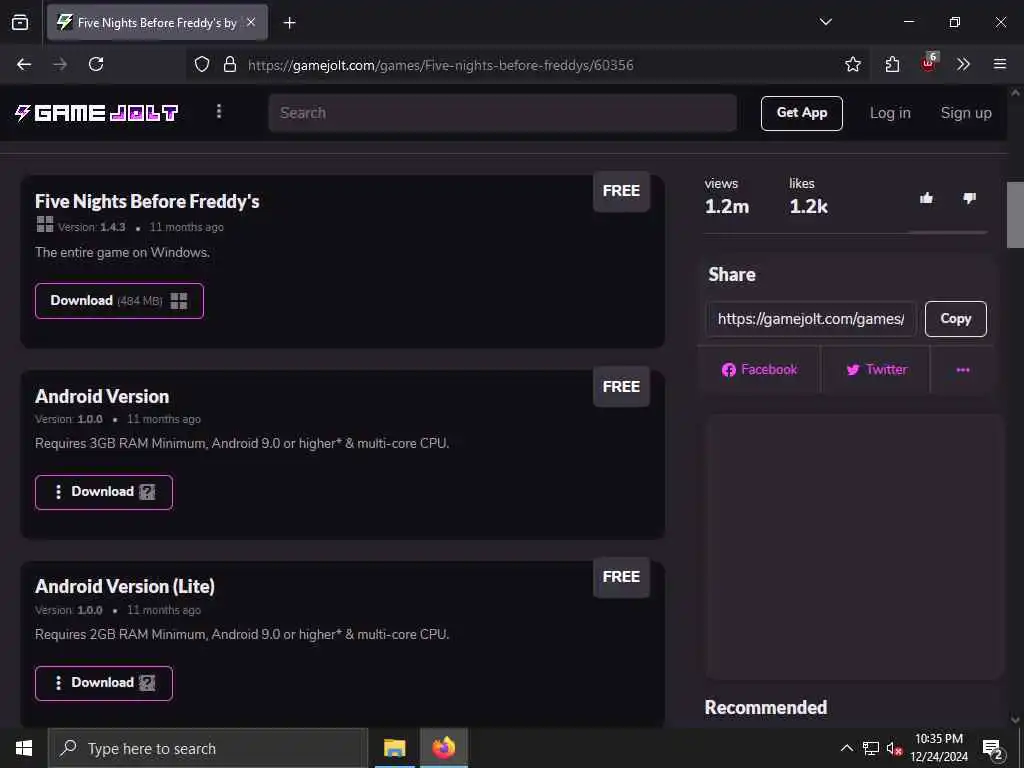
Task: Click the Five Nights Before Freddy's package title
Action: click(x=147, y=201)
